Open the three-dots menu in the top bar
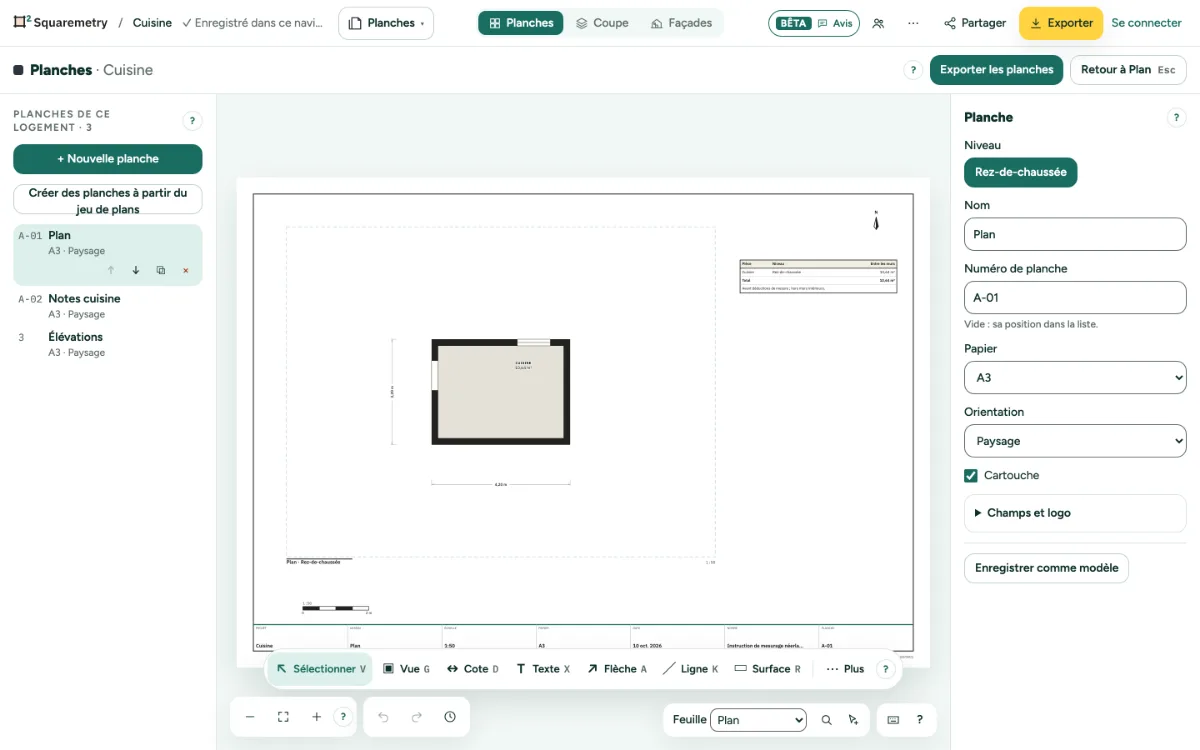 (913, 23)
